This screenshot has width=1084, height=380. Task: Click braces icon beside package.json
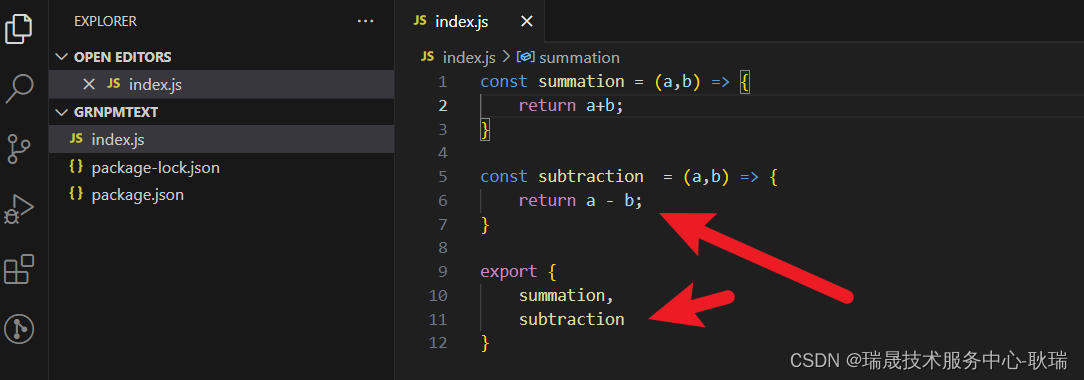point(77,195)
